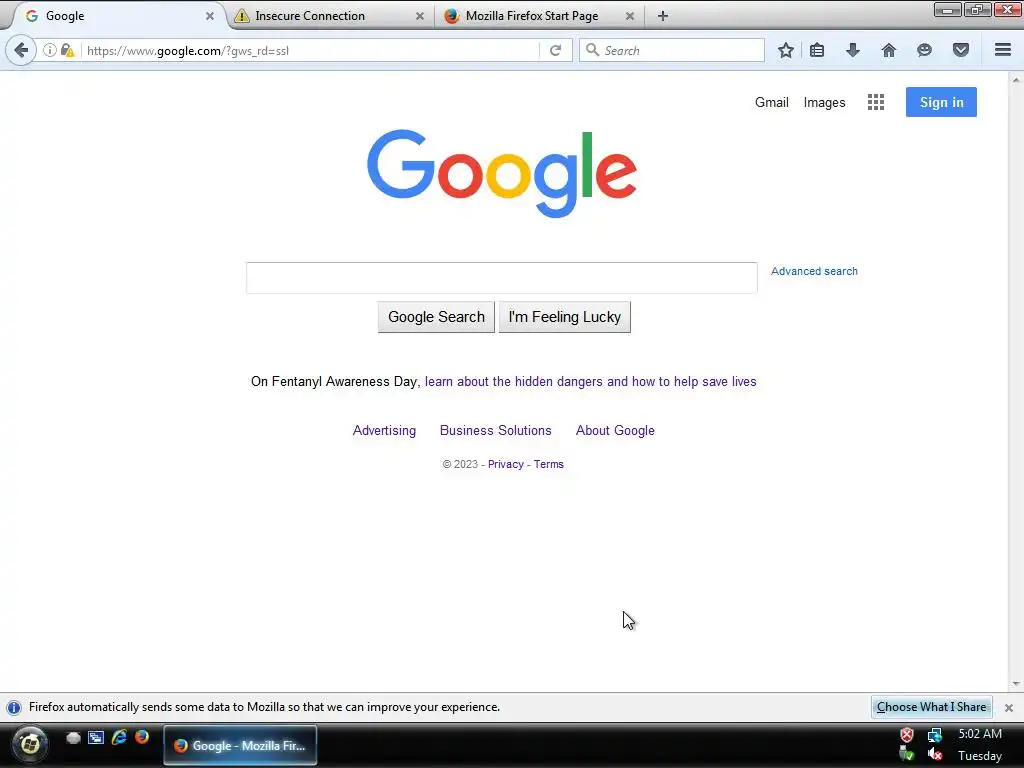Click the blue Sign in button

pos(941,102)
